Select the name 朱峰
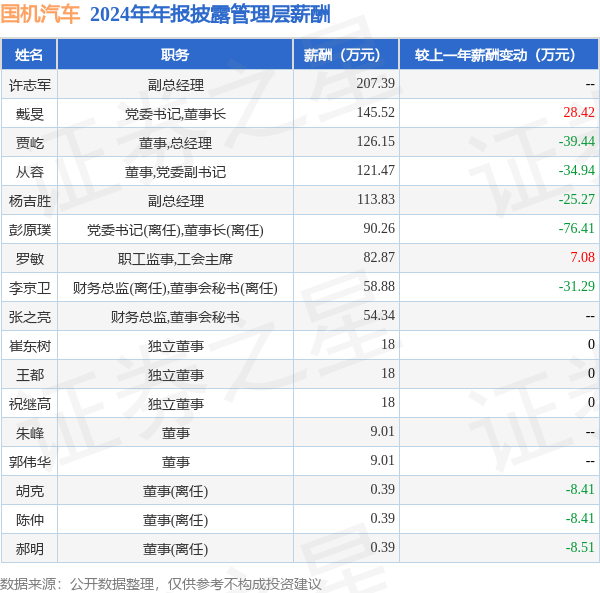Screen dimensions: 600x593 (30, 433)
